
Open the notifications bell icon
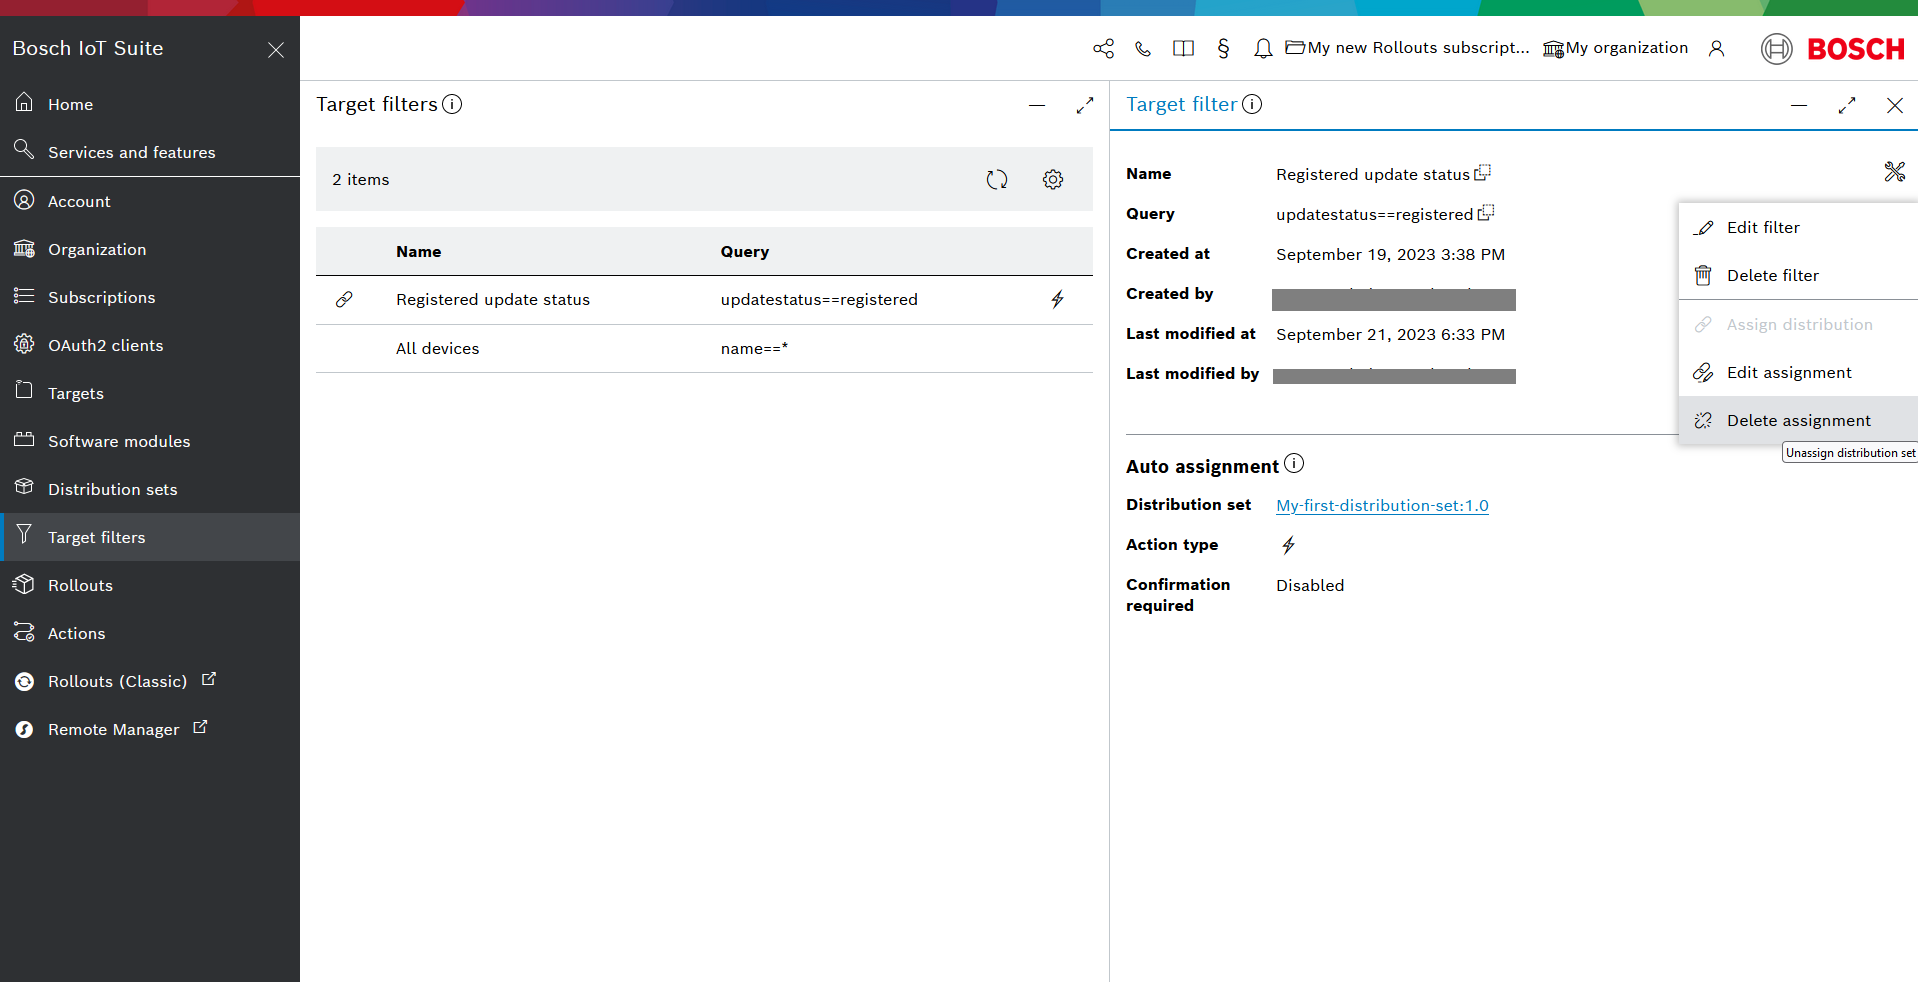(x=1263, y=49)
